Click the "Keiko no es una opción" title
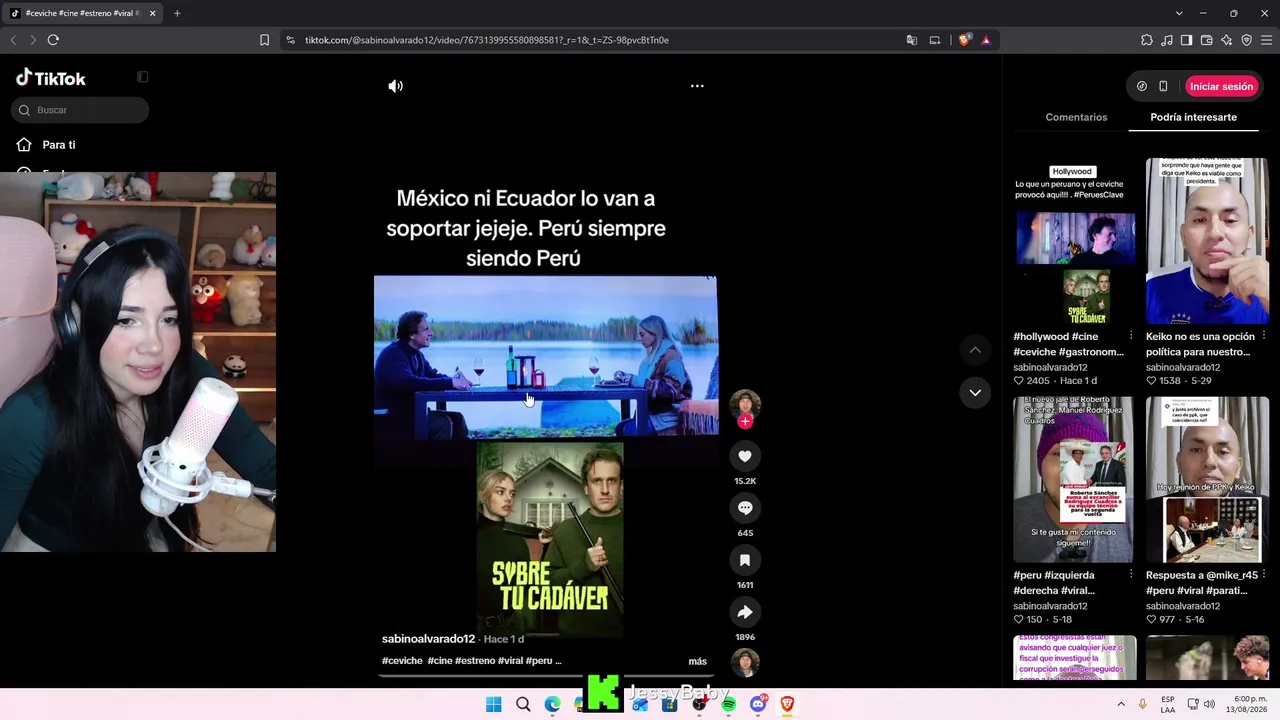Screen dimensions: 1280x720 tap(1200, 344)
